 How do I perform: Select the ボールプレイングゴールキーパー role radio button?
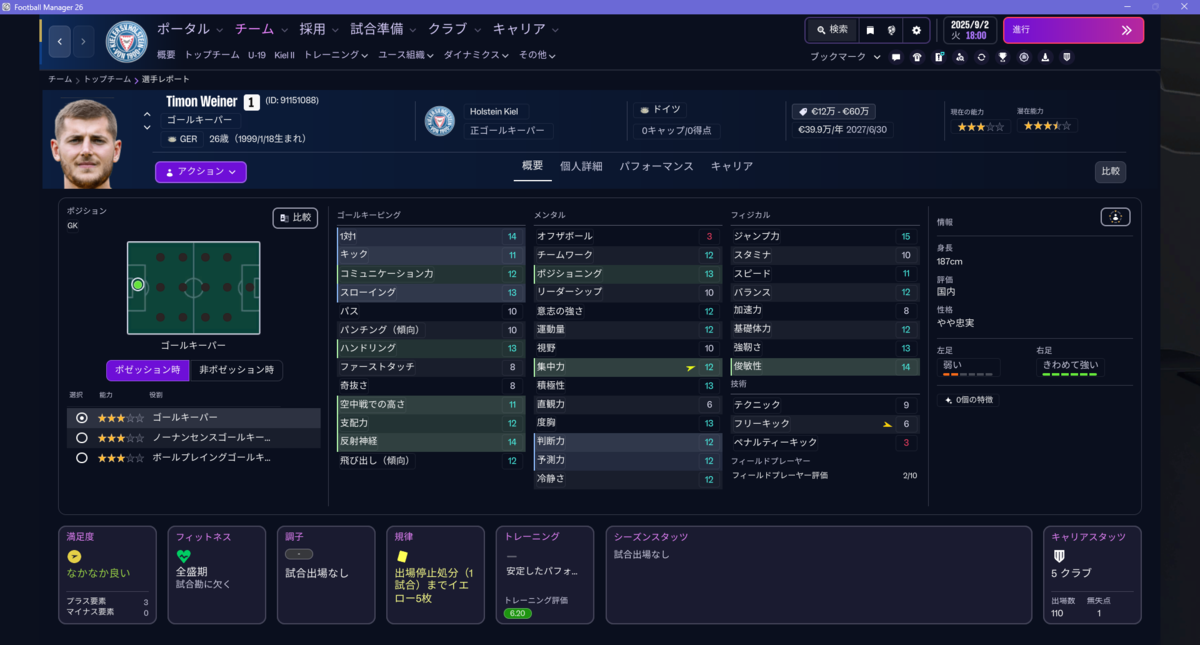(x=82, y=458)
